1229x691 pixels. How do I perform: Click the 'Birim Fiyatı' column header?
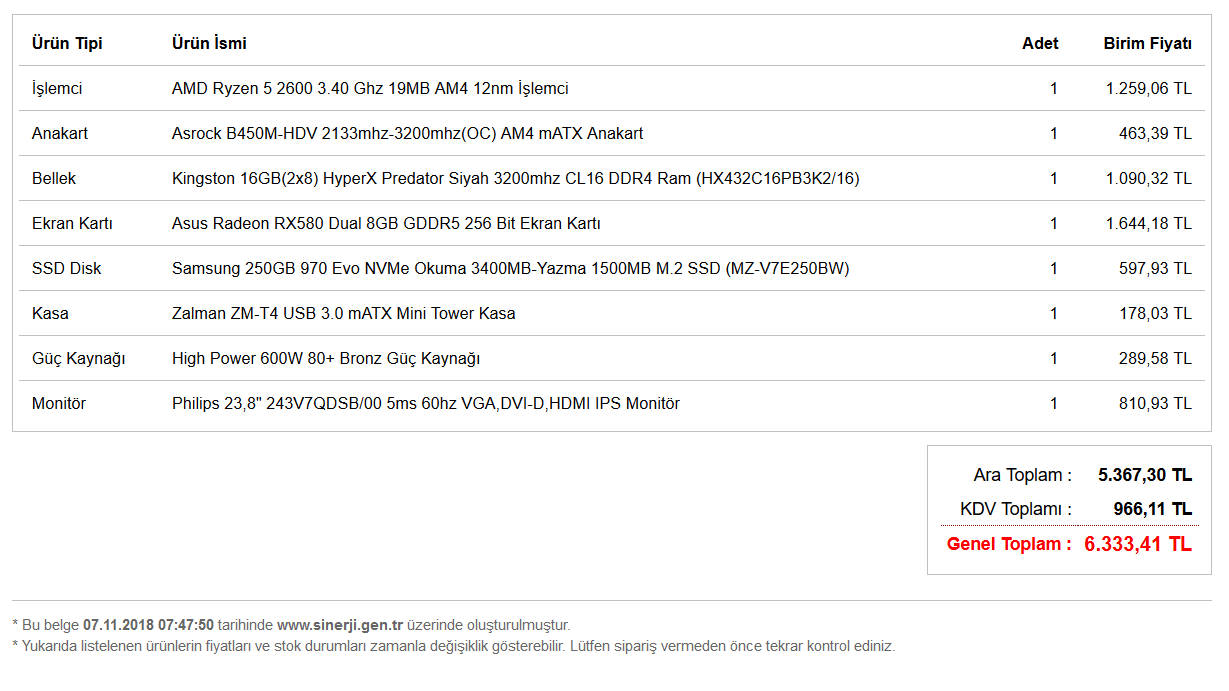[x=1148, y=43]
